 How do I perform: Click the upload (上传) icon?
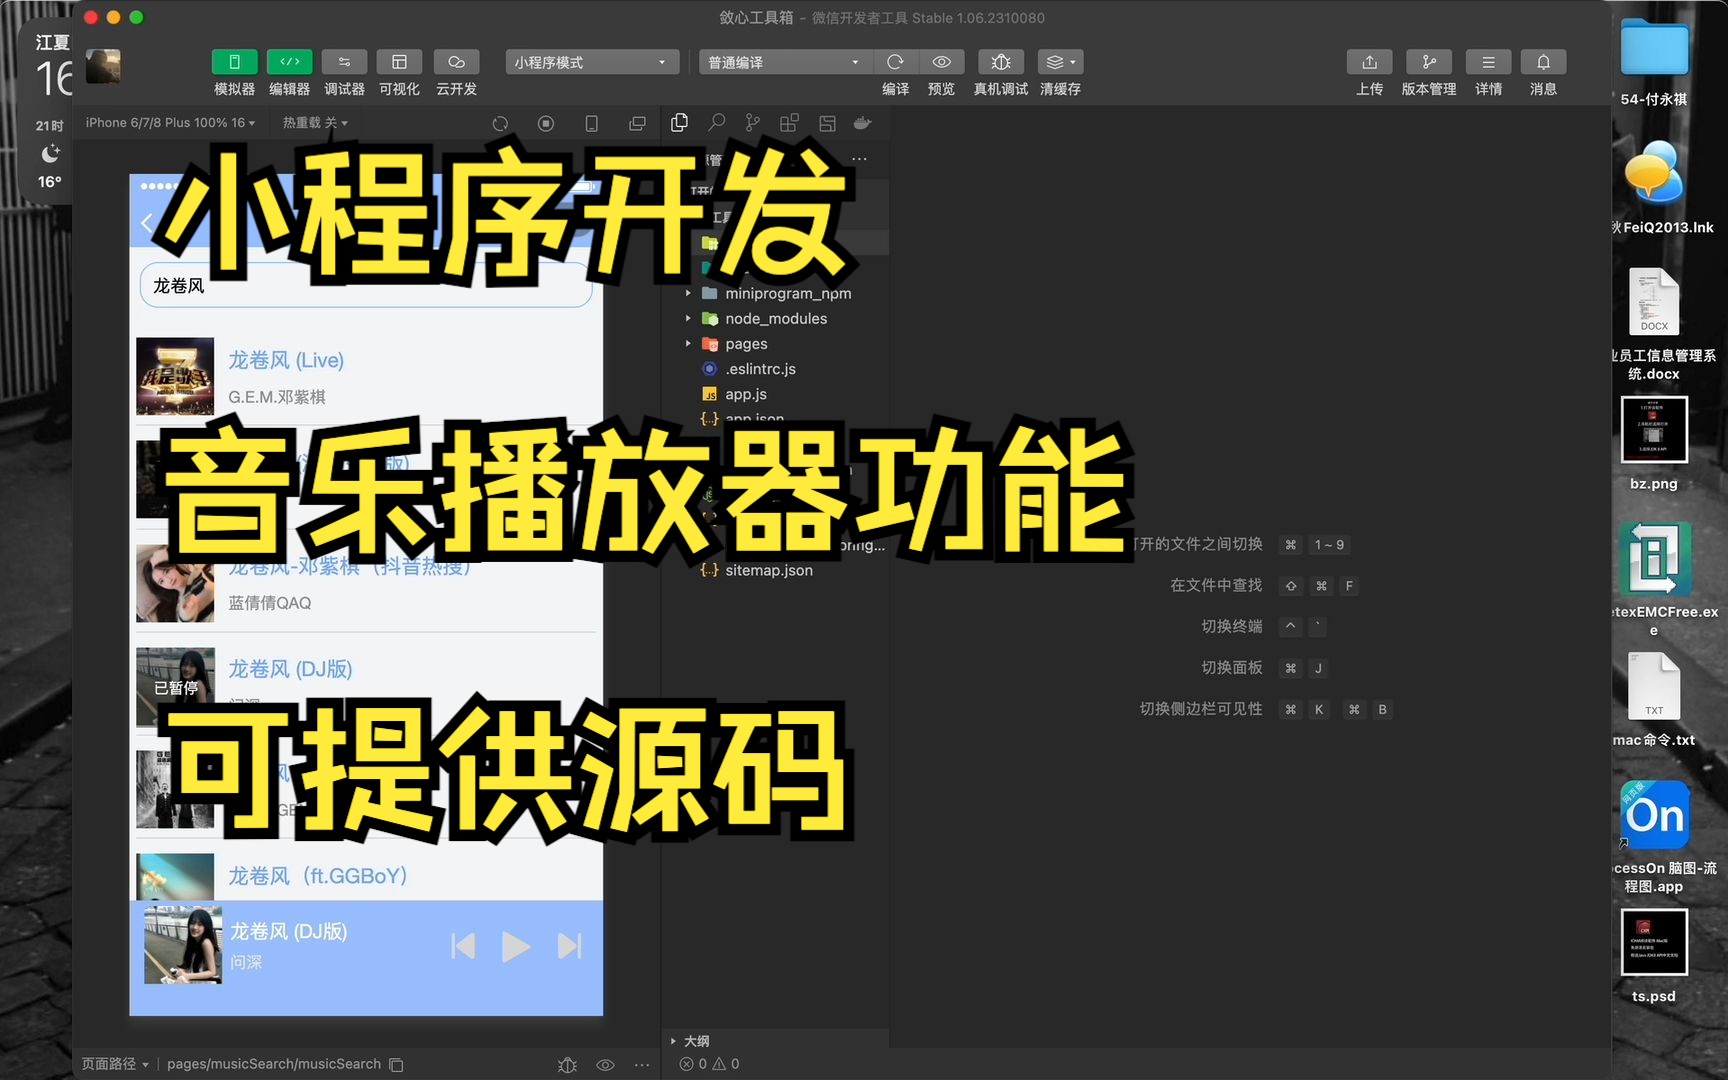[x=1369, y=62]
